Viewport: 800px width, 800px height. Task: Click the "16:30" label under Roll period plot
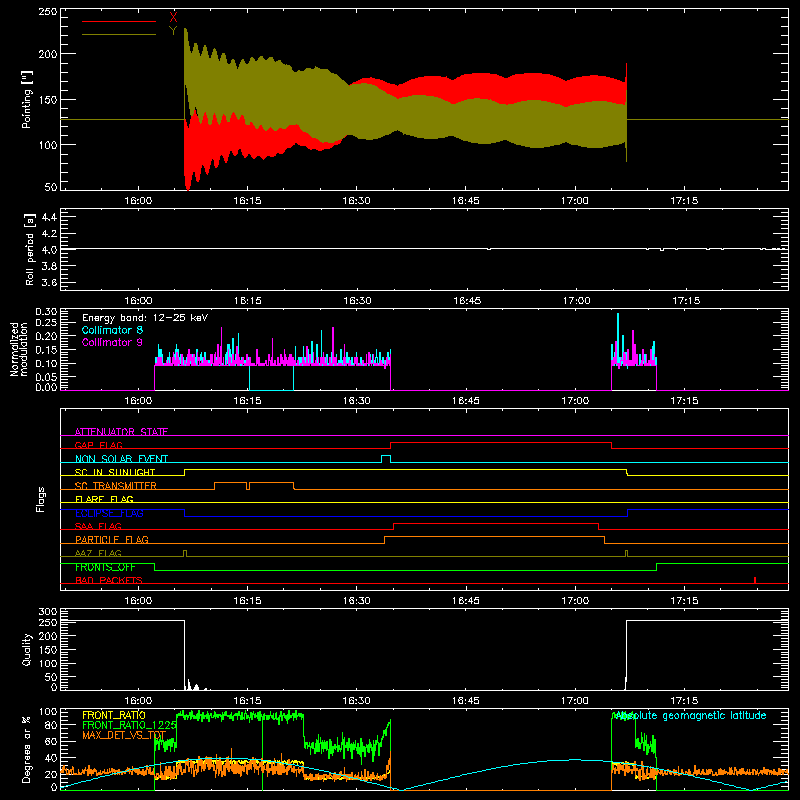pyautogui.click(x=357, y=301)
